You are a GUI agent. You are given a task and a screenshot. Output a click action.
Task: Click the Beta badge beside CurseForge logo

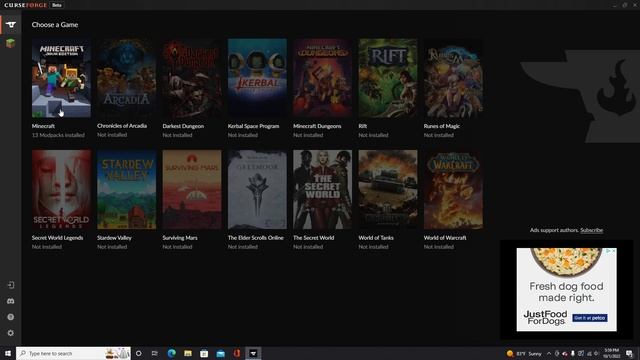tap(57, 5)
